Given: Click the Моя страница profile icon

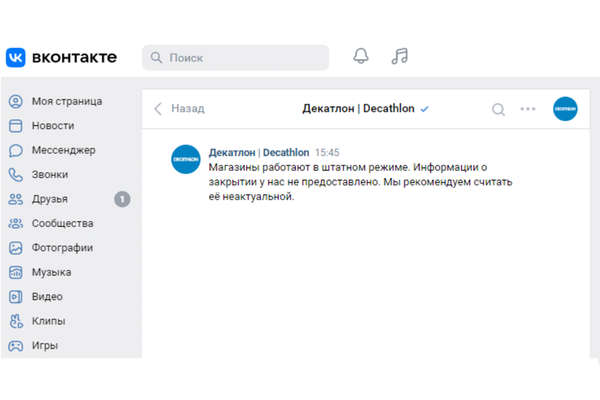Looking at the screenshot, I should [x=16, y=101].
